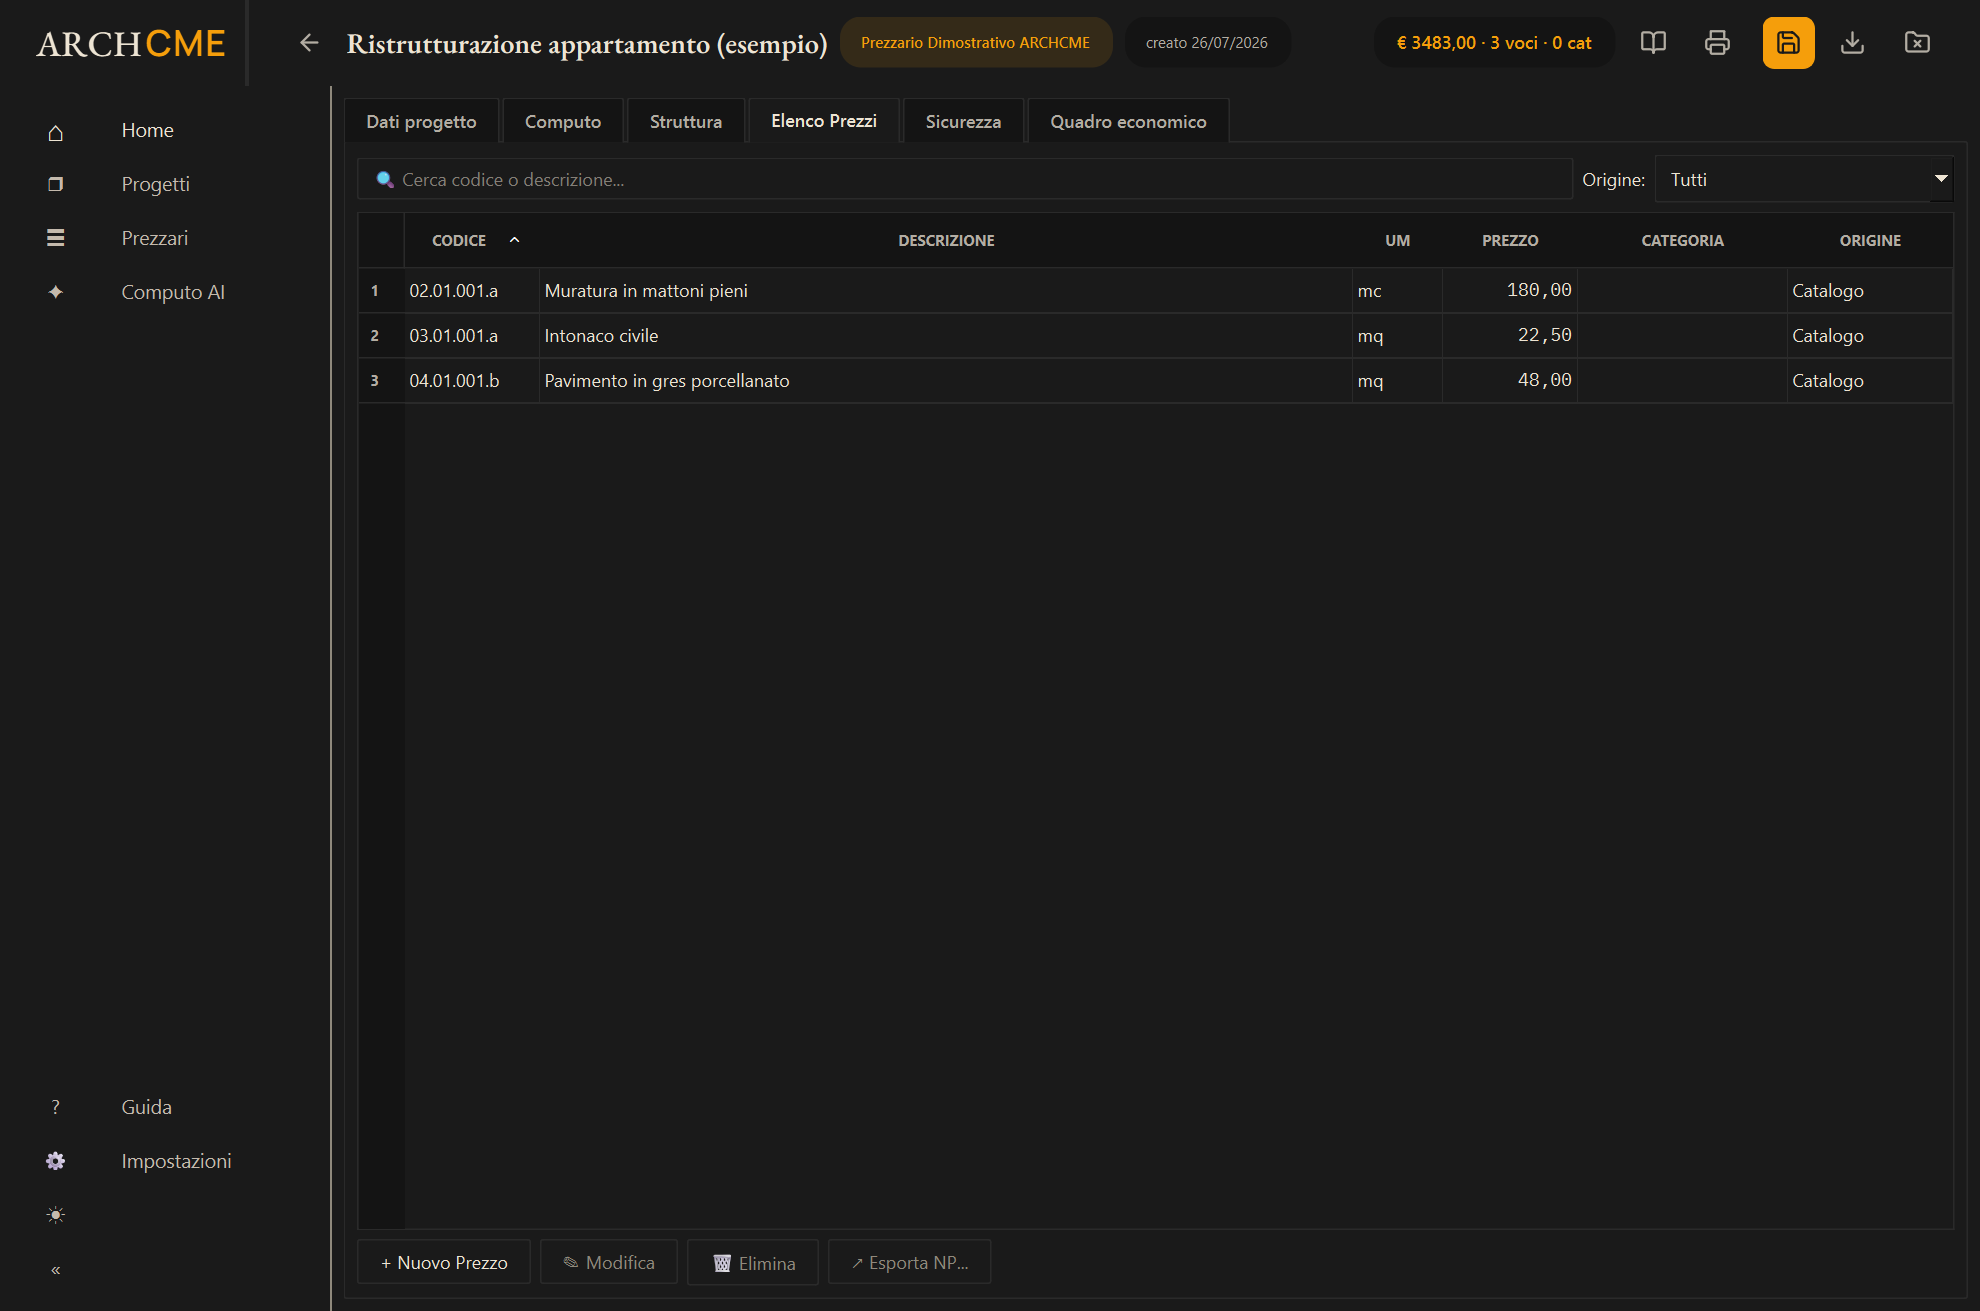
Task: Select the Elenco Prezzi tab
Action: (824, 121)
